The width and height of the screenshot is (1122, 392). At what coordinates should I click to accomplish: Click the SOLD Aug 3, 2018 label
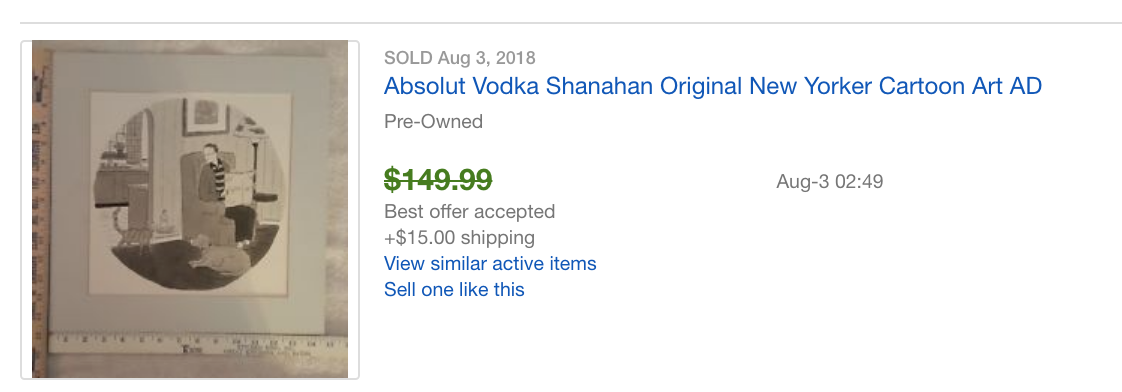coord(459,58)
